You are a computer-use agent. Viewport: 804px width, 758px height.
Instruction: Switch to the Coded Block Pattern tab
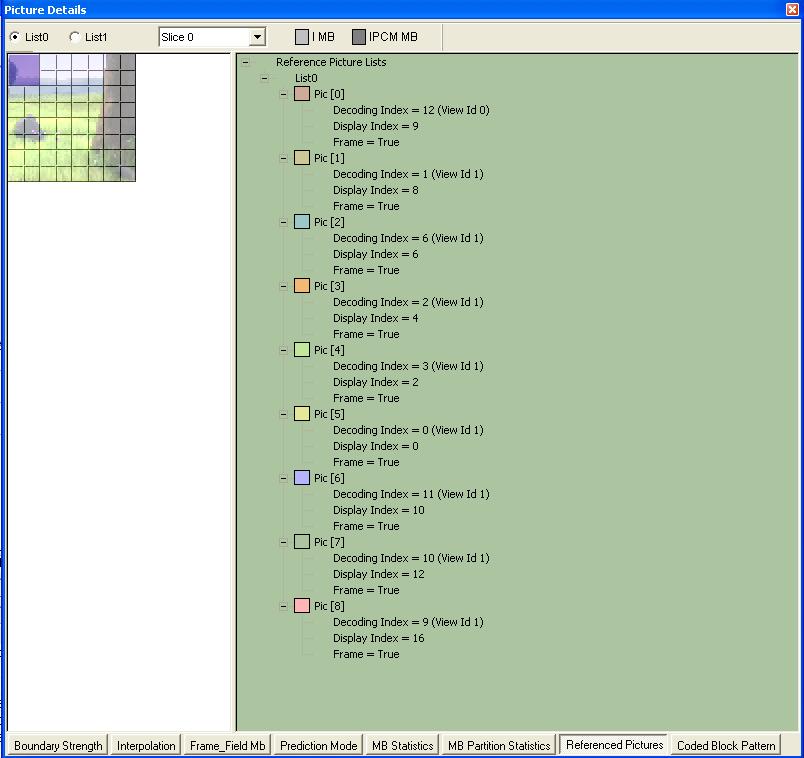pos(726,745)
